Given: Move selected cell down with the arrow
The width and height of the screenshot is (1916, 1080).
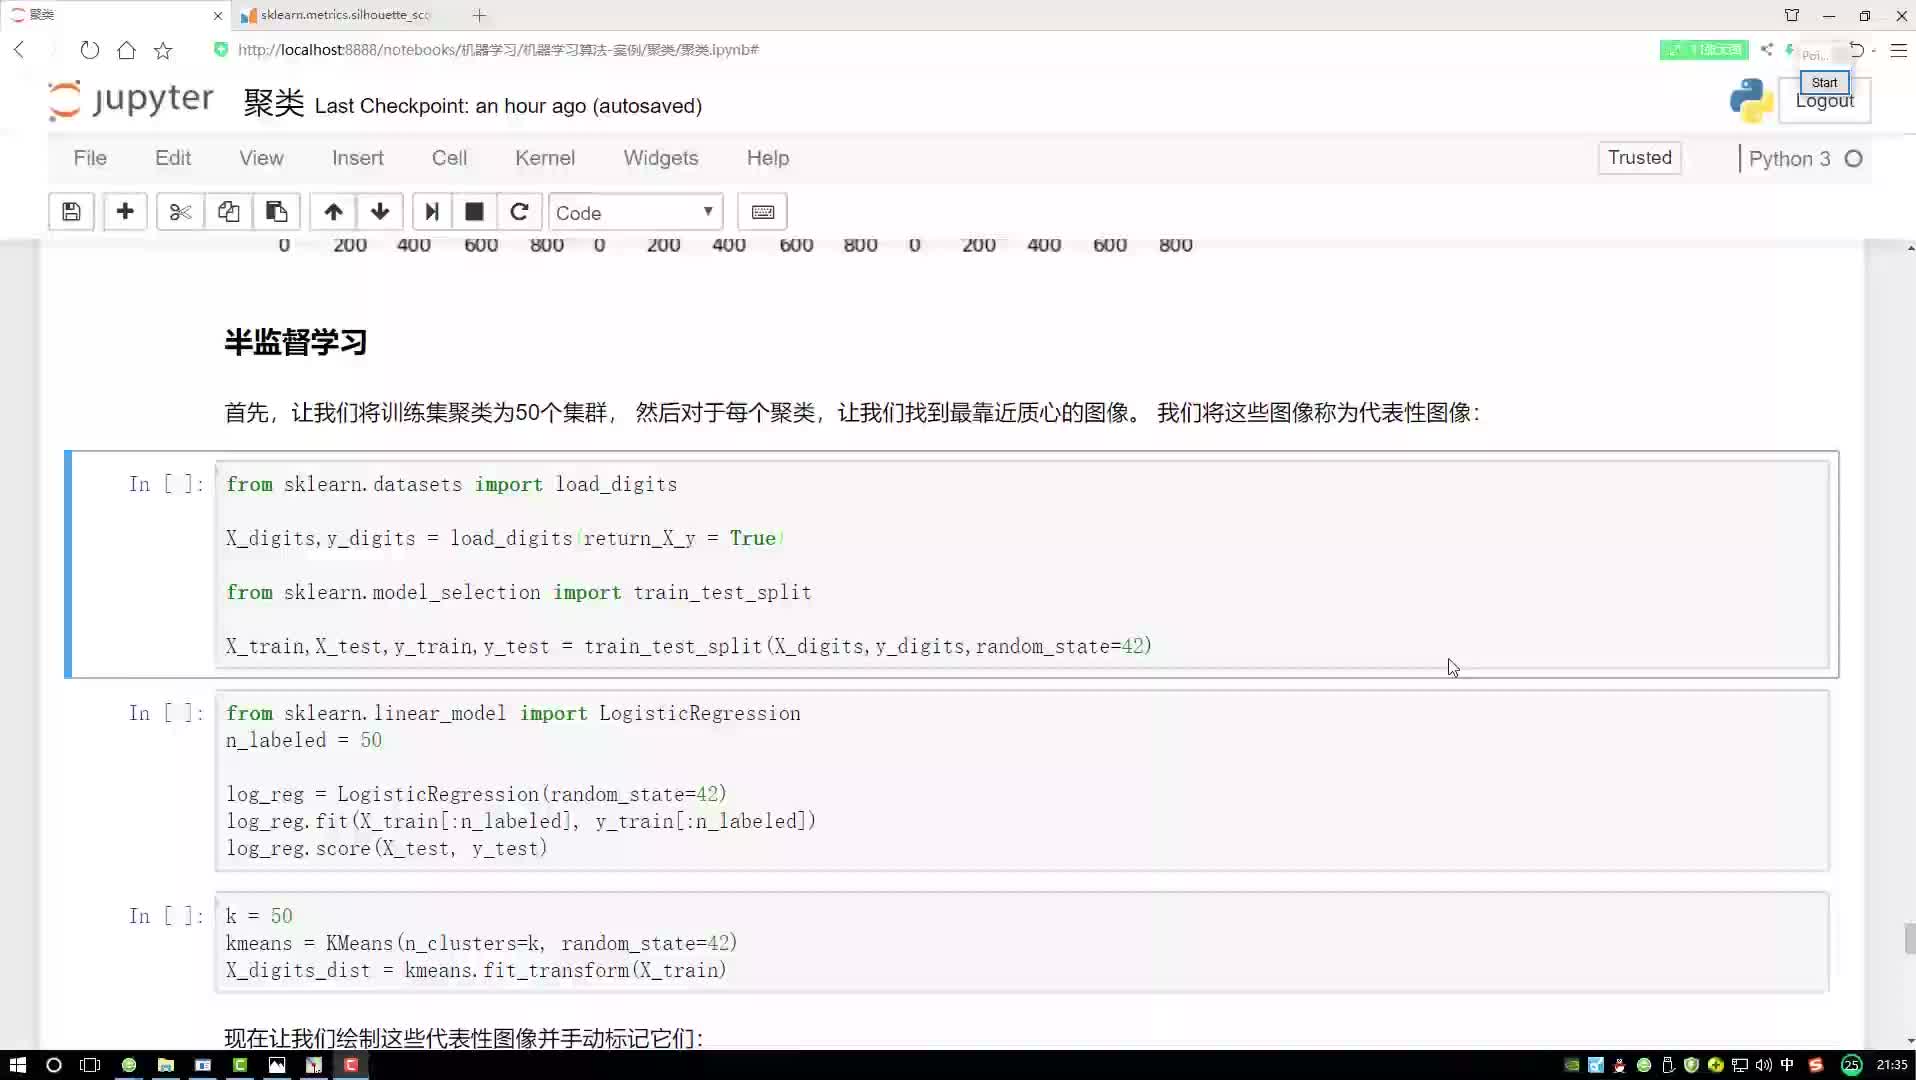Looking at the screenshot, I should click(380, 212).
